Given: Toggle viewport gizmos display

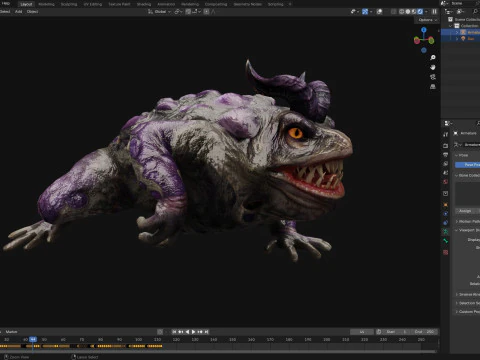Looking at the screenshot, I should pyautogui.click(x=365, y=12).
